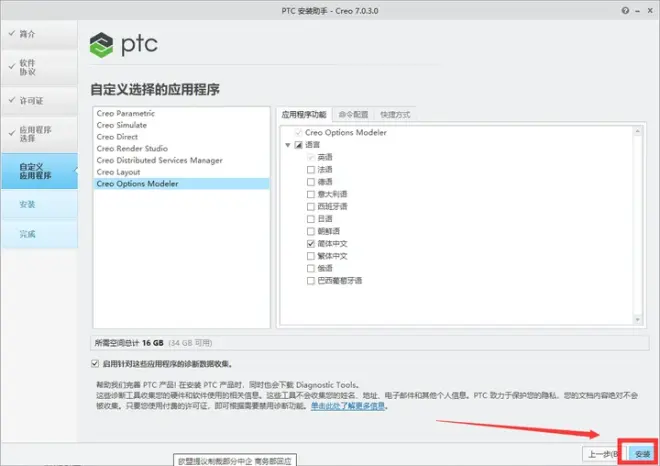The width and height of the screenshot is (660, 466).
Task: Select 安装 step in sidebar
Action: tap(39, 205)
